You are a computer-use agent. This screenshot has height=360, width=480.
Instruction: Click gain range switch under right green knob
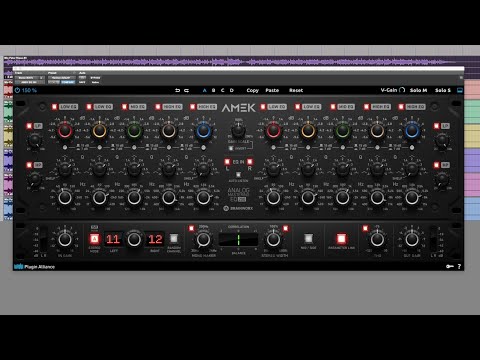[343, 147]
